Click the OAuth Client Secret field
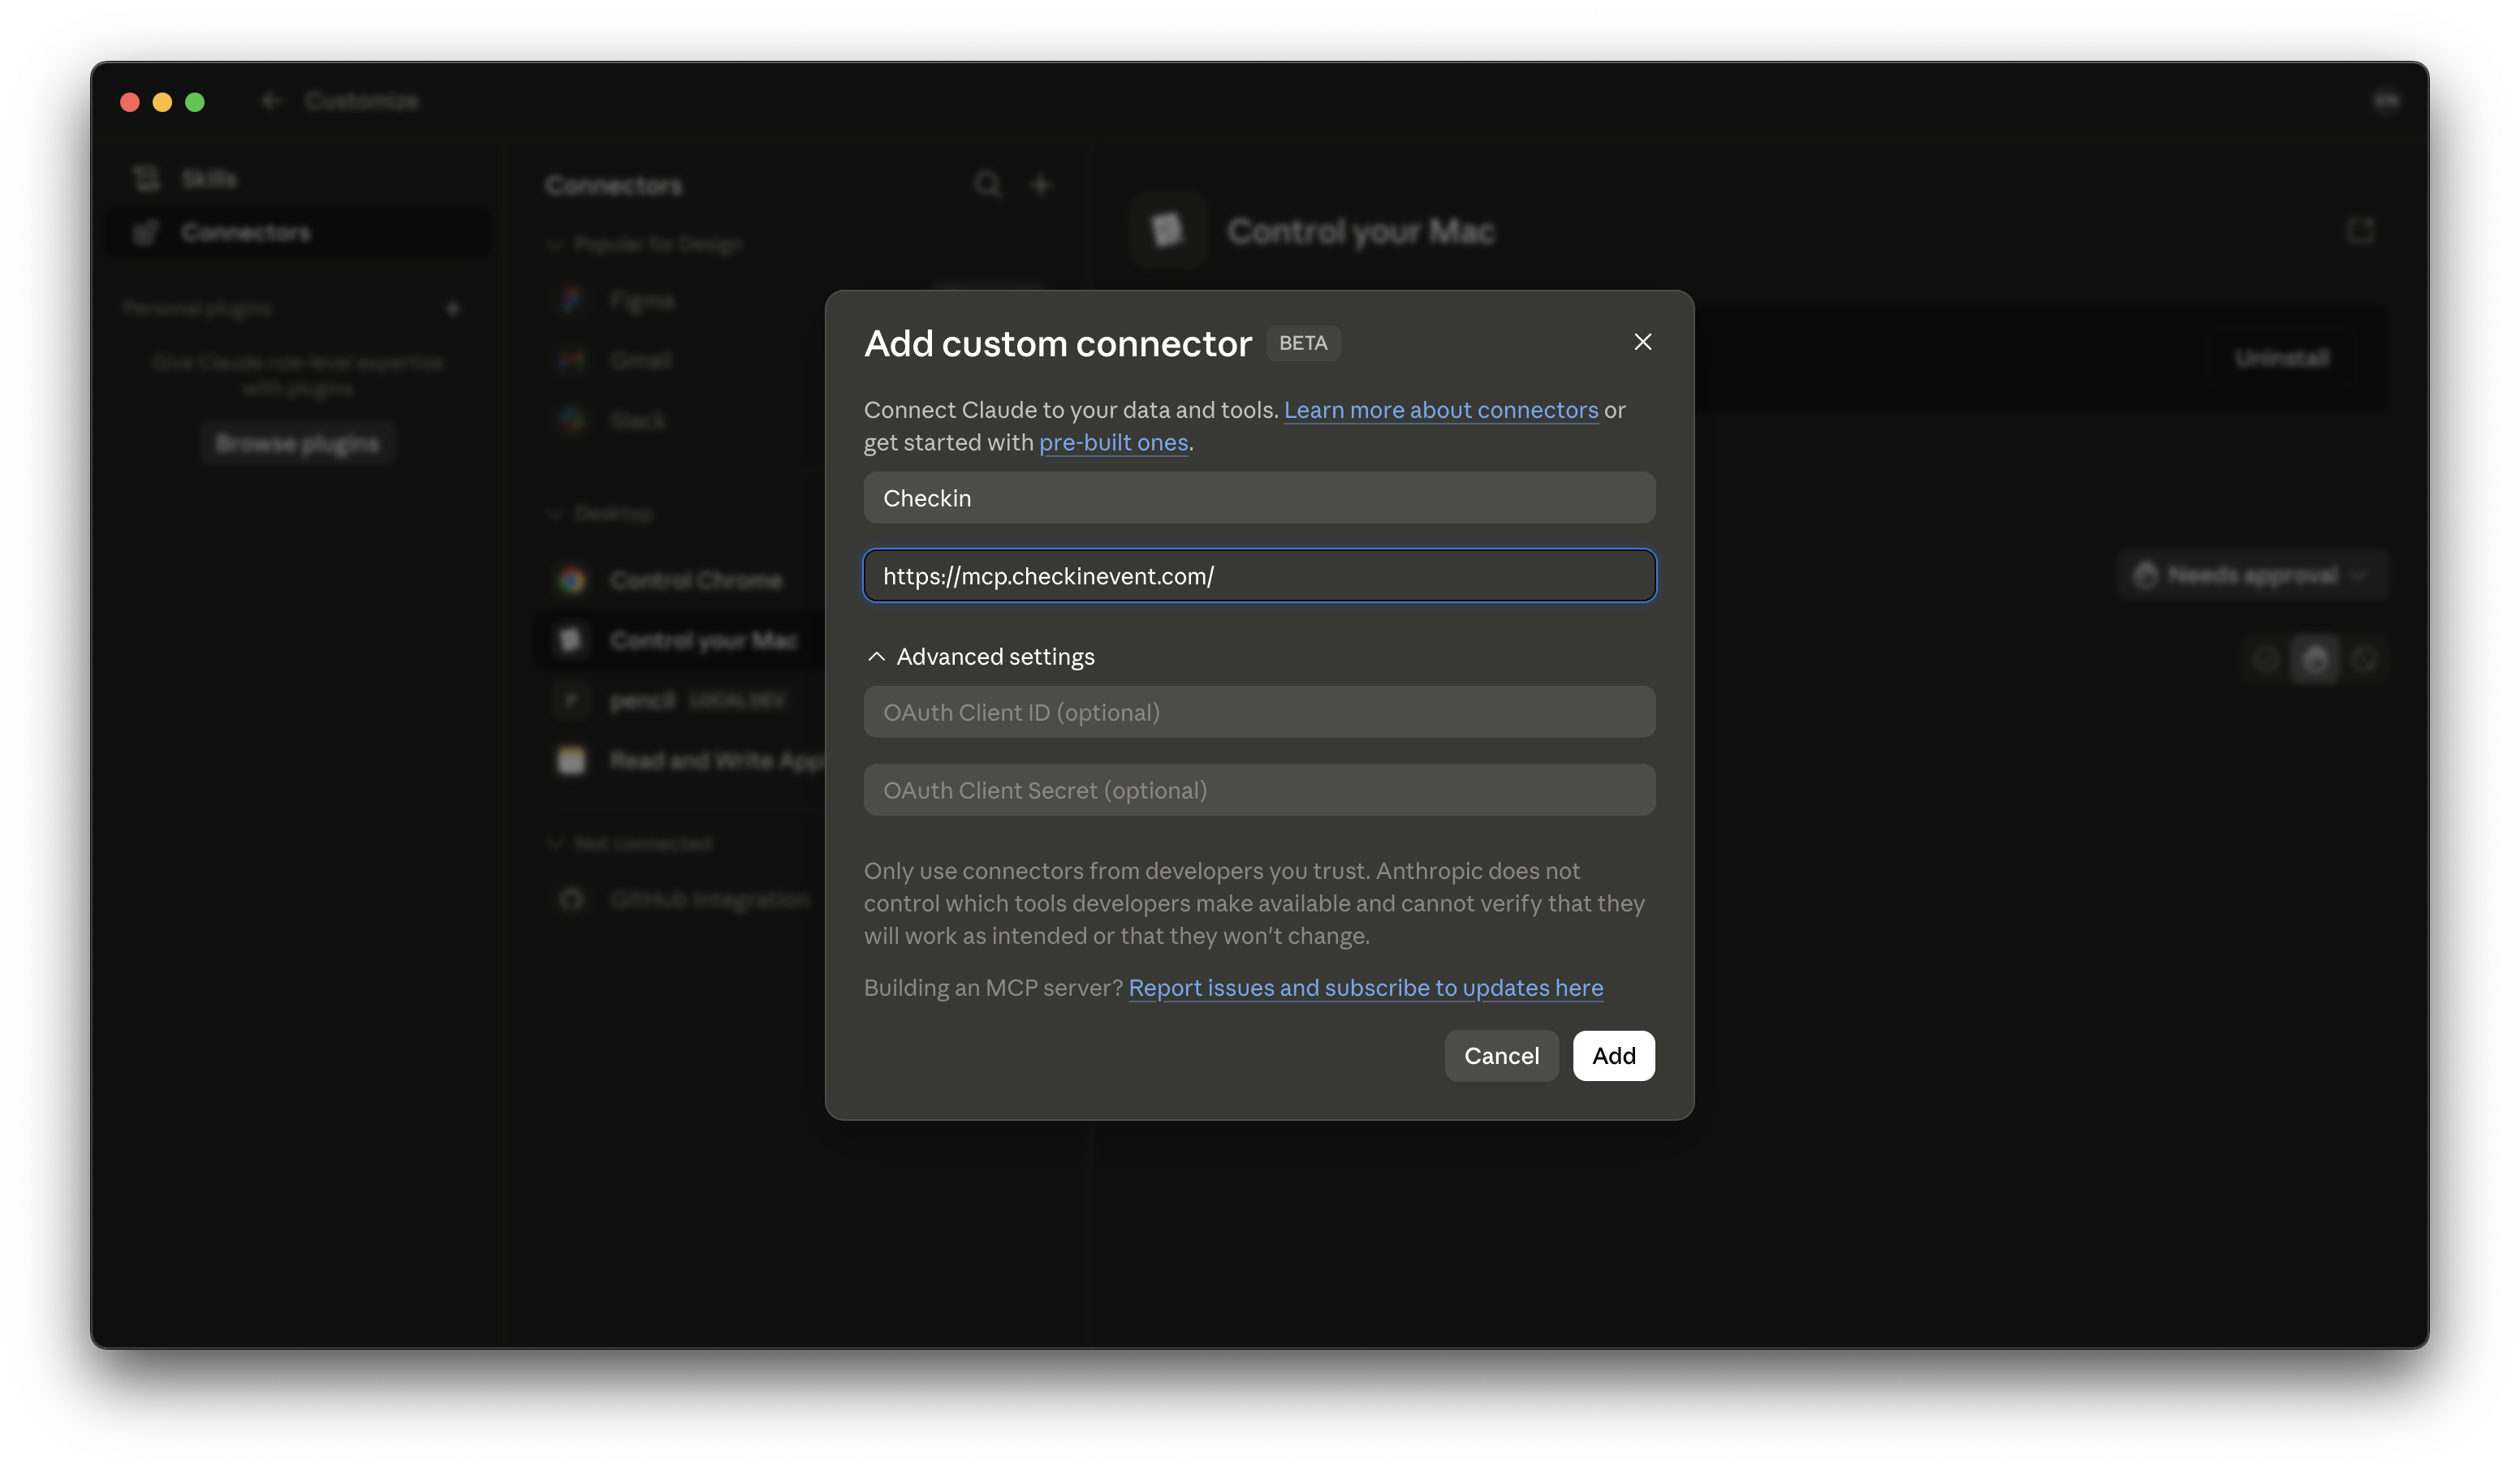2520x1469 pixels. (x=1259, y=790)
